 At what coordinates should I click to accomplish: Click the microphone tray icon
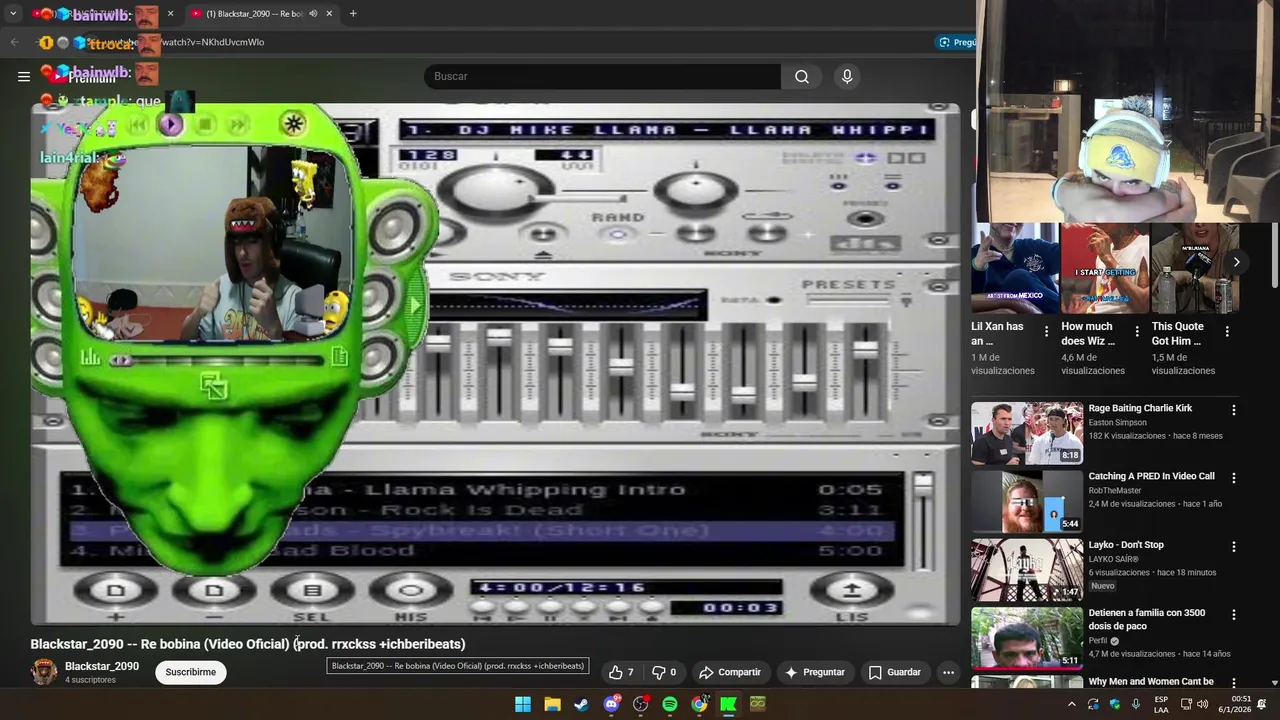pos(1136,704)
